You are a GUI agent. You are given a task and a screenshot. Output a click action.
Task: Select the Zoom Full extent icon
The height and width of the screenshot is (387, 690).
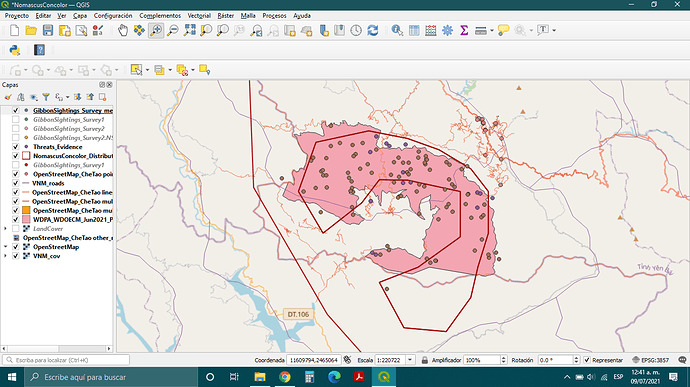[190, 30]
